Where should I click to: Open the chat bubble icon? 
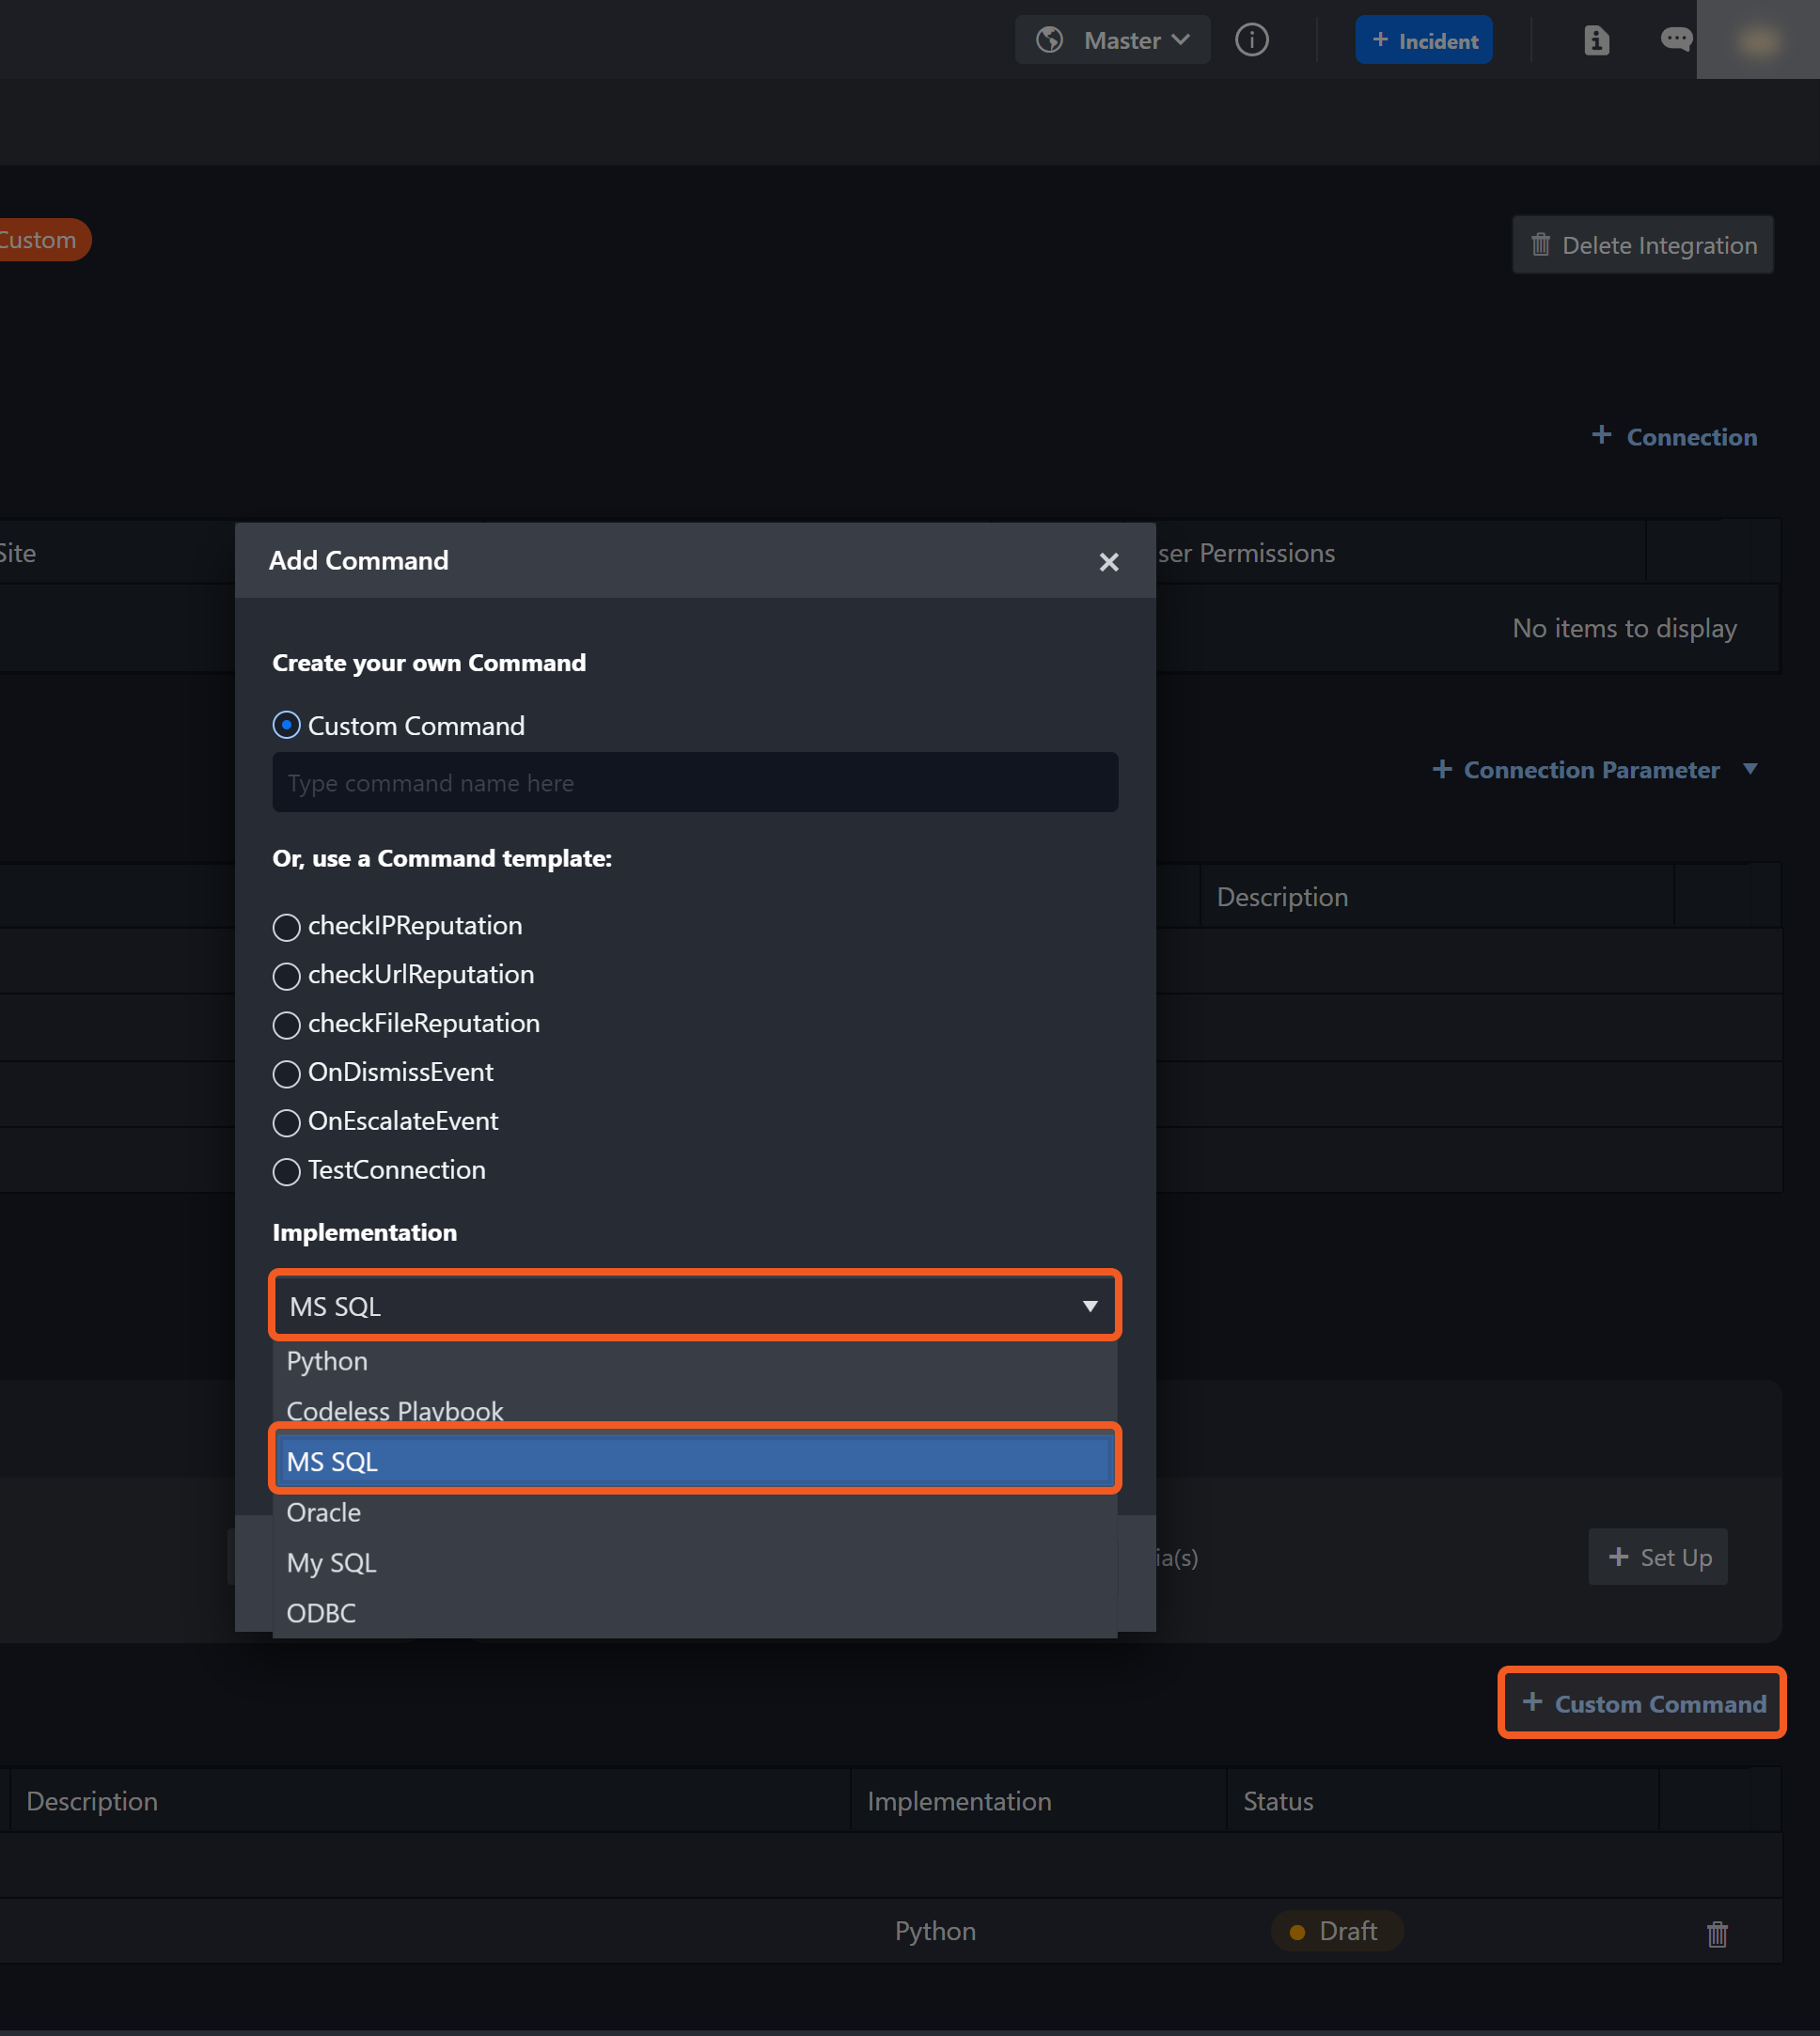tap(1675, 40)
